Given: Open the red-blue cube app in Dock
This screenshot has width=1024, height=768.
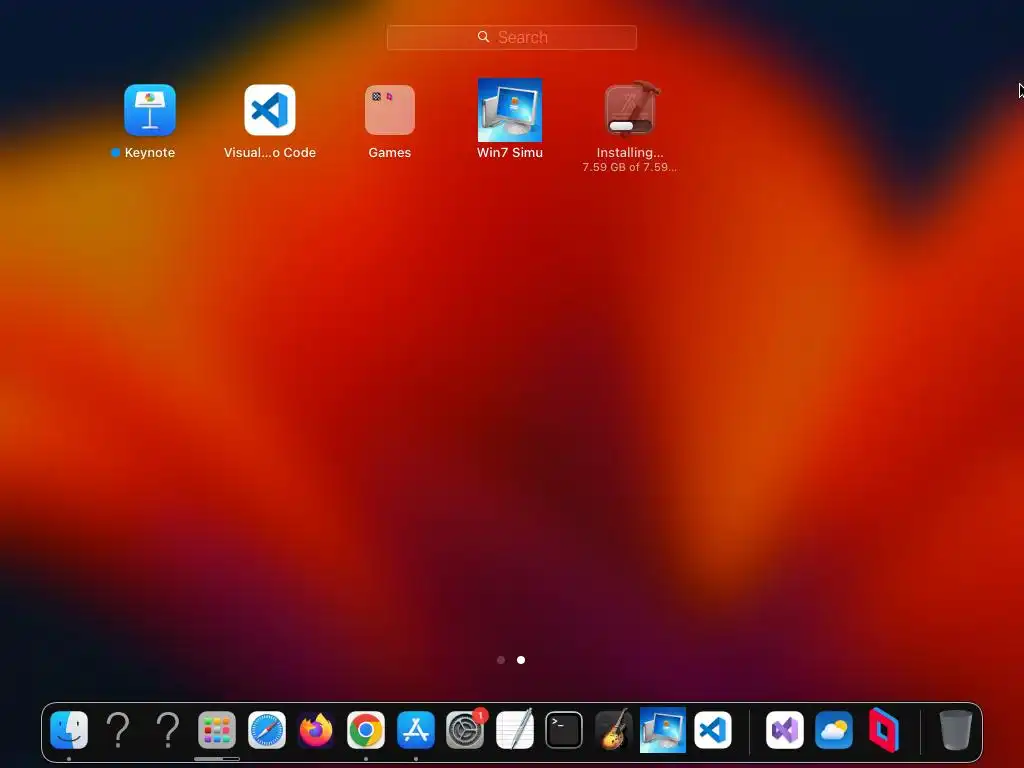Looking at the screenshot, I should coord(884,729).
